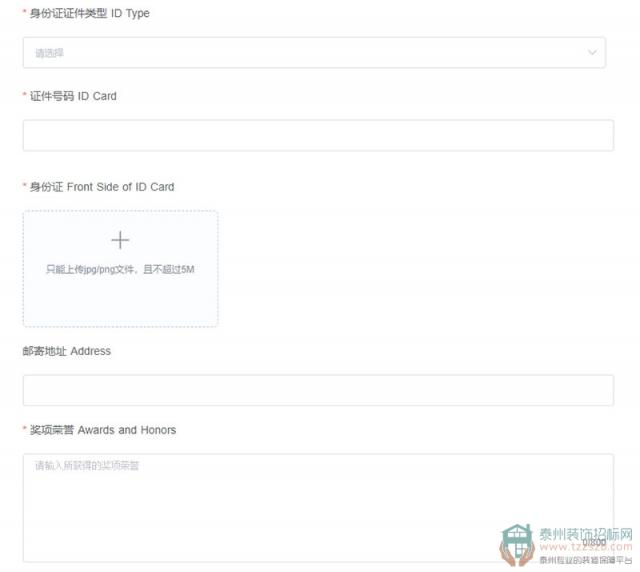Viewport: 640px width, 572px height.
Task: Click the 证件号码 ID Card label
Action: point(73,96)
